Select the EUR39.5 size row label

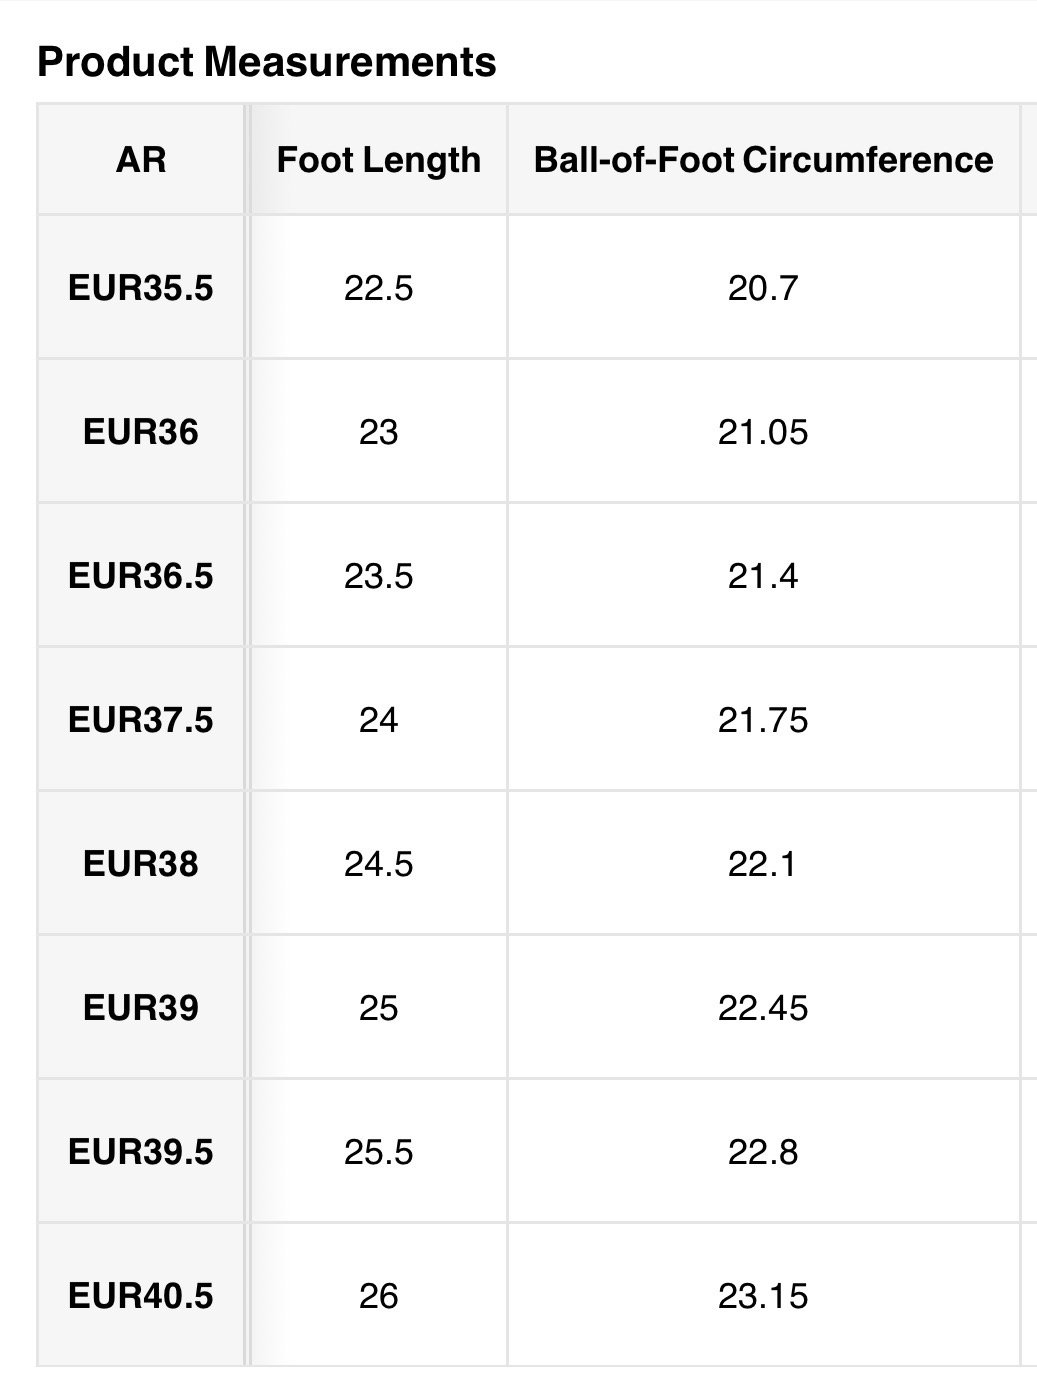[x=141, y=1152]
